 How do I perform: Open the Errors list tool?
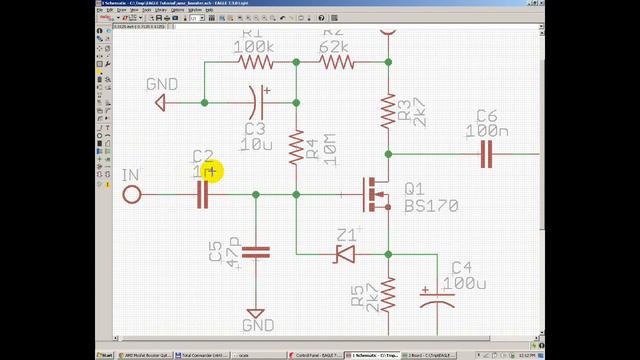[x=108, y=184]
